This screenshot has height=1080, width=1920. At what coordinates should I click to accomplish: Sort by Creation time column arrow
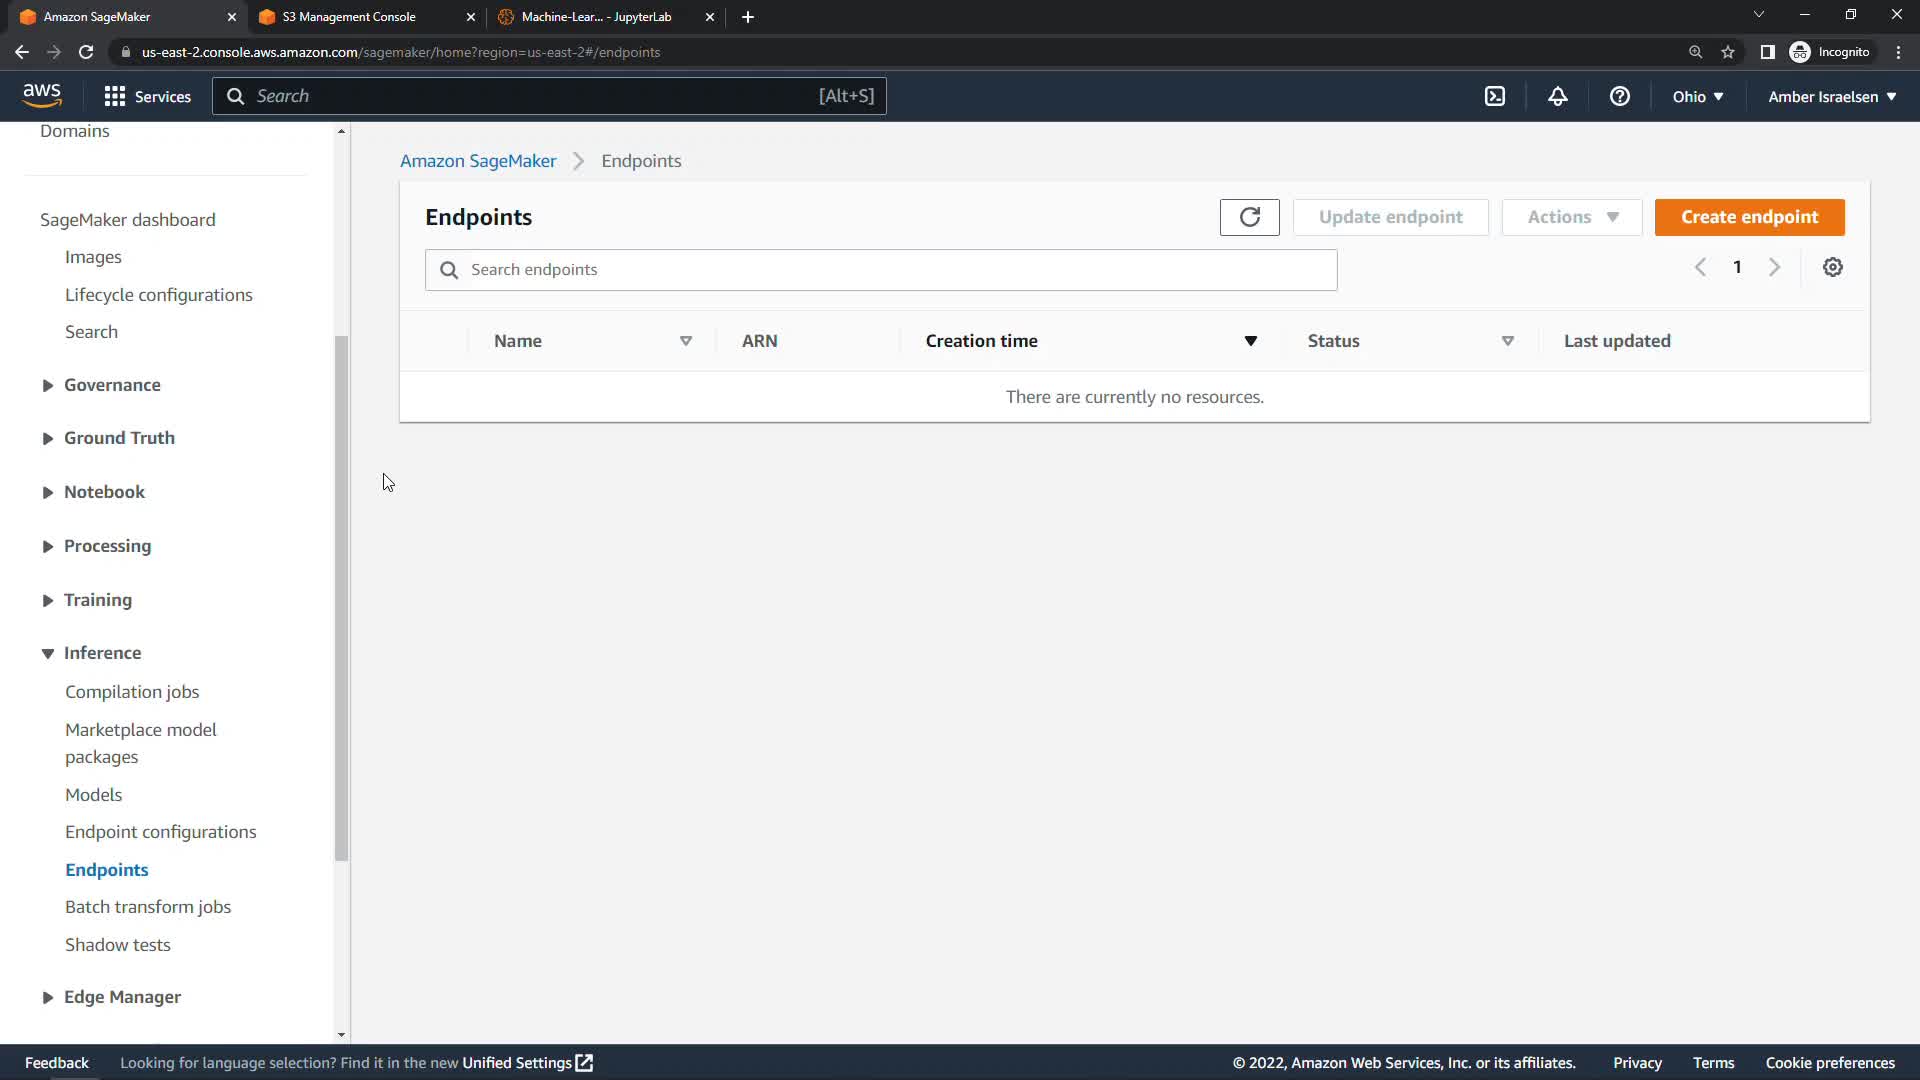pos(1250,341)
